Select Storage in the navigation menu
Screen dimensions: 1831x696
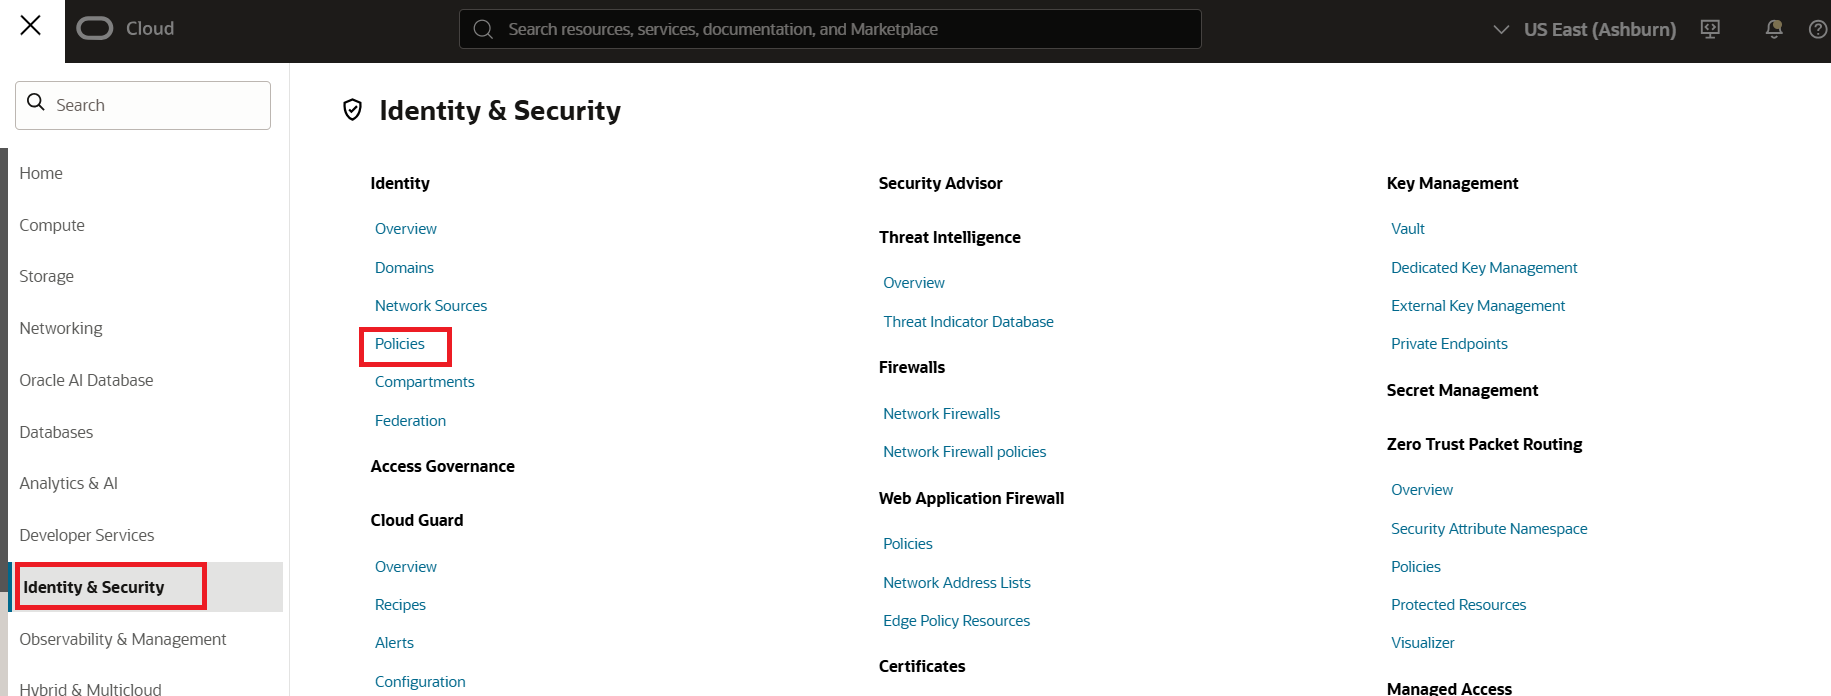coord(46,276)
